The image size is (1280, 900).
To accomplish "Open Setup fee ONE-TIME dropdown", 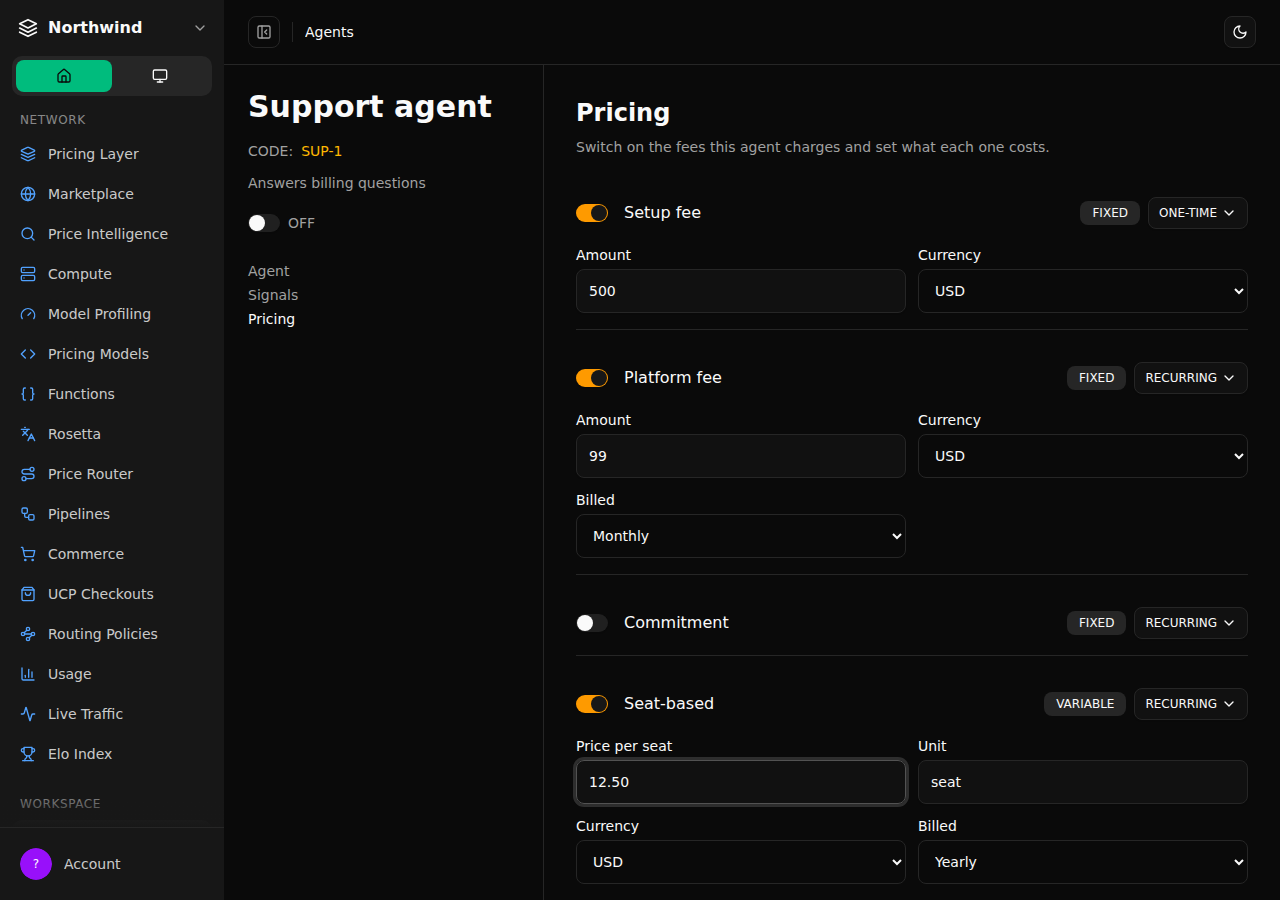I will coord(1197,213).
